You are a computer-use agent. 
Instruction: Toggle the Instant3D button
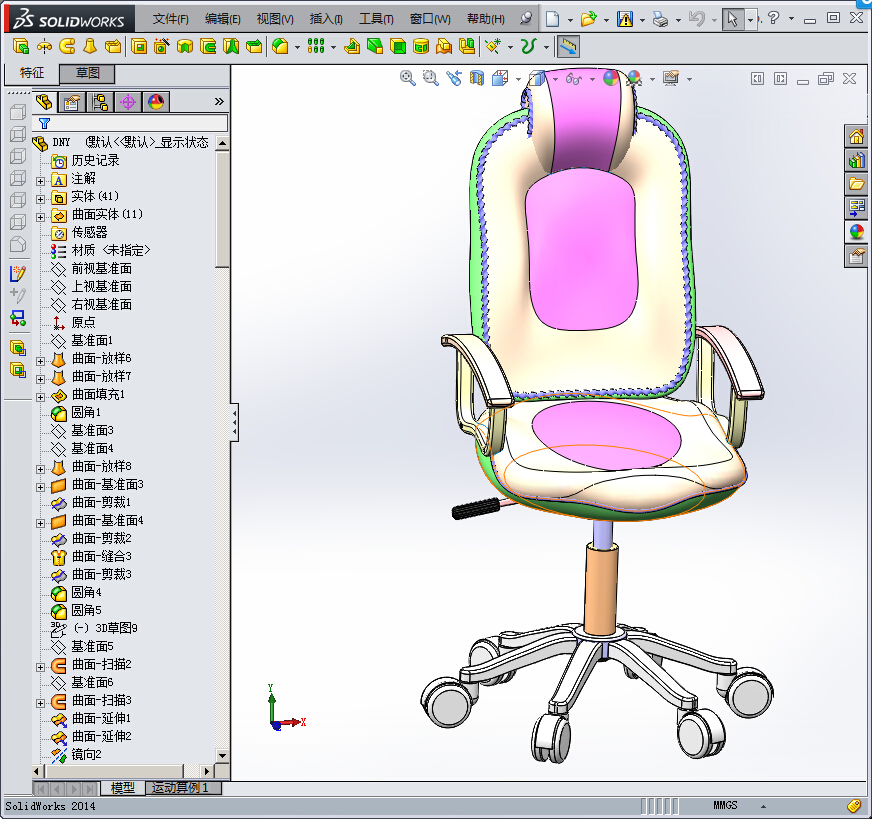tap(568, 47)
